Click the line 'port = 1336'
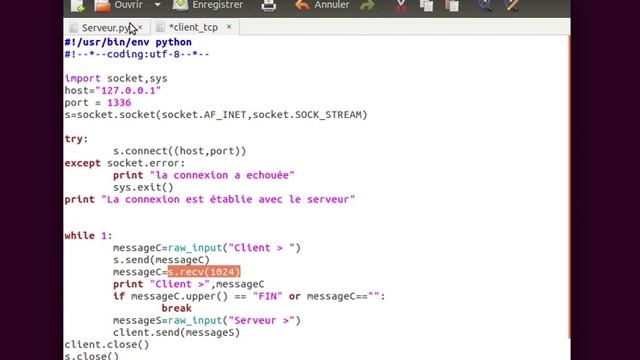This screenshot has width=640, height=360. (98, 103)
